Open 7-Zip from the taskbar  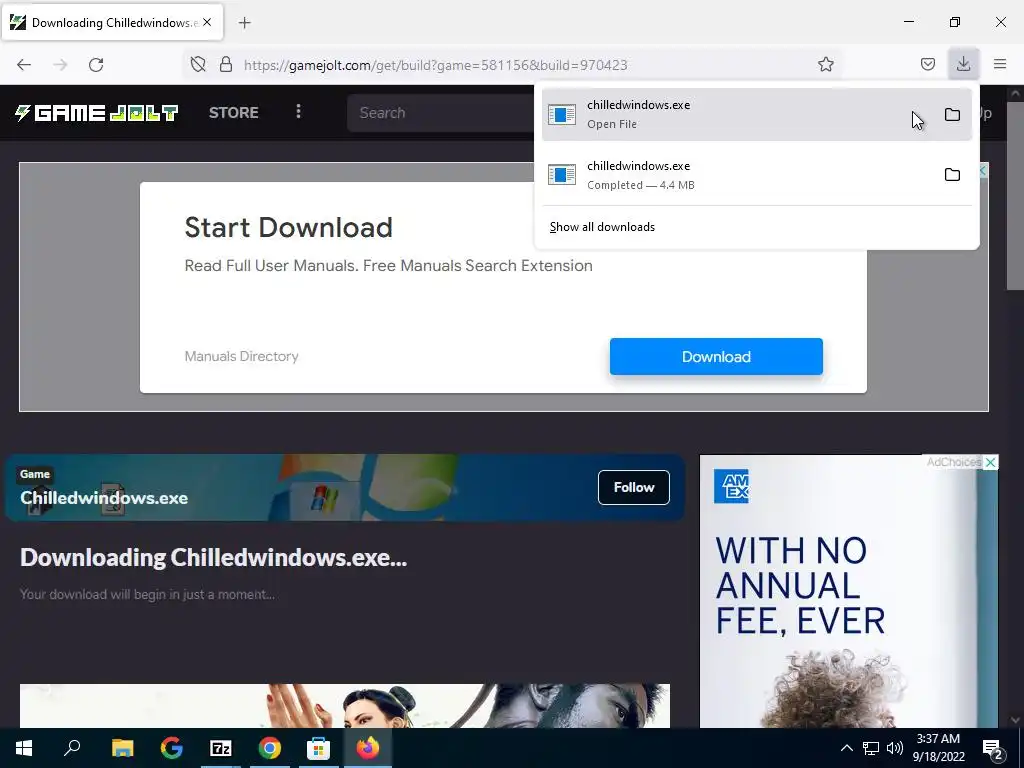[221, 748]
